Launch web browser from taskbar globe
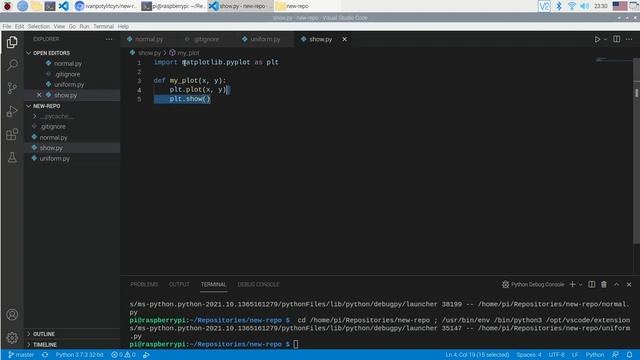640x360 pixels. point(22,6)
